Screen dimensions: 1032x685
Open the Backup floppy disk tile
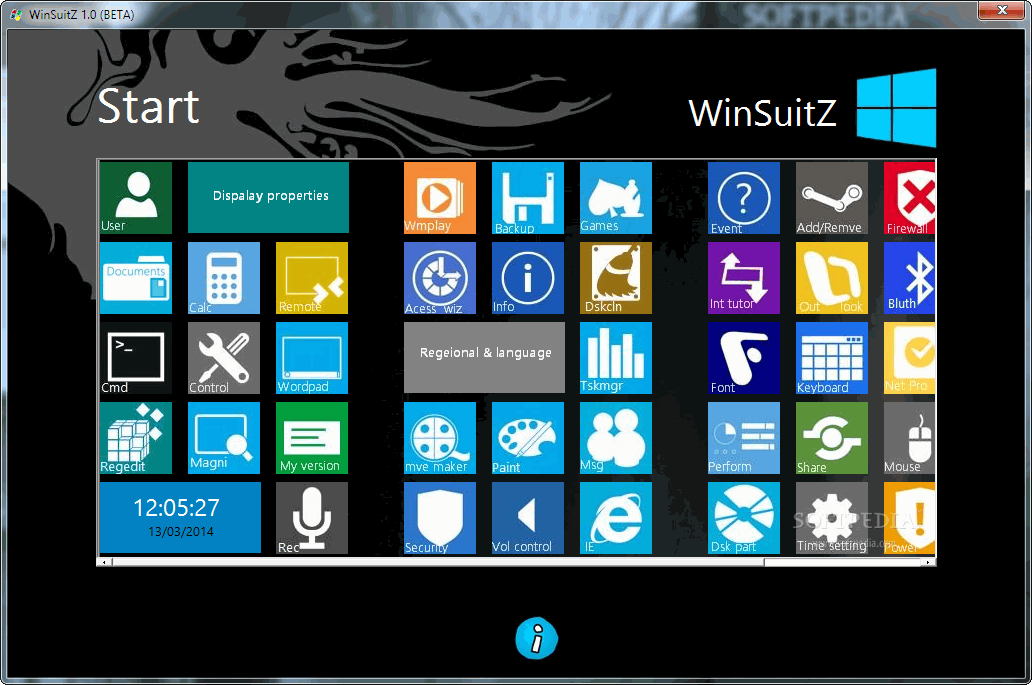tap(528, 197)
